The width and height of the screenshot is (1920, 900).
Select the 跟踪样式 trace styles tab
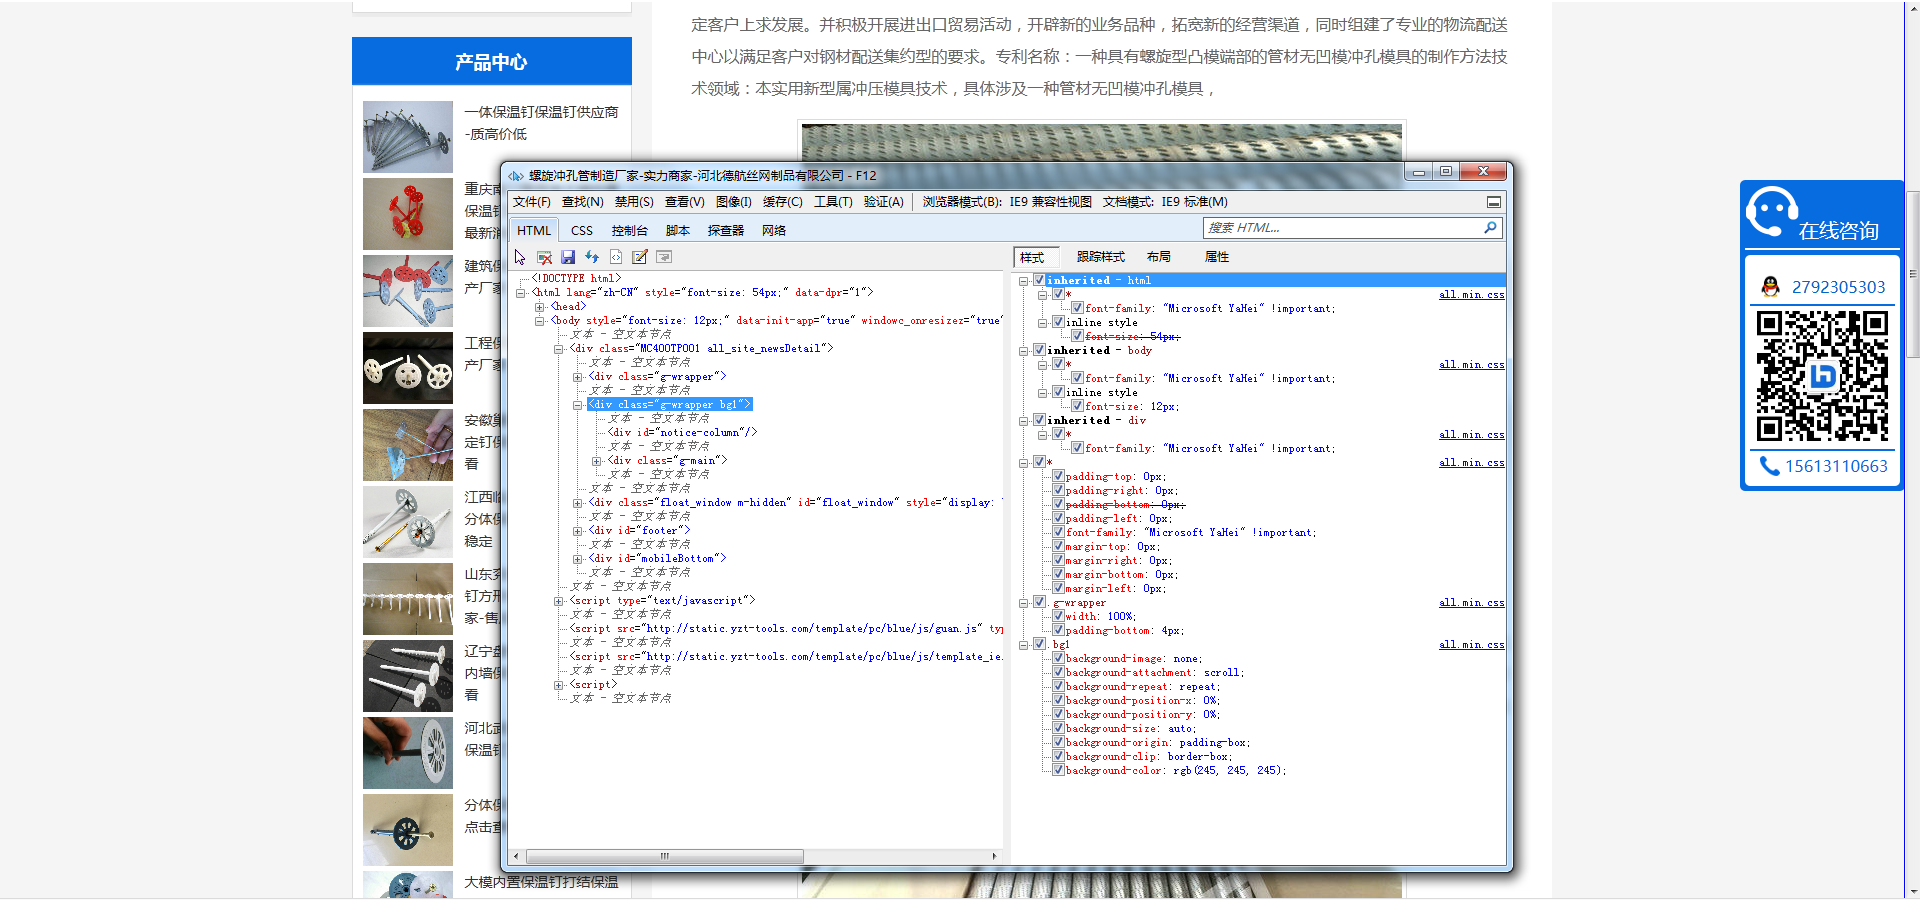click(1101, 257)
